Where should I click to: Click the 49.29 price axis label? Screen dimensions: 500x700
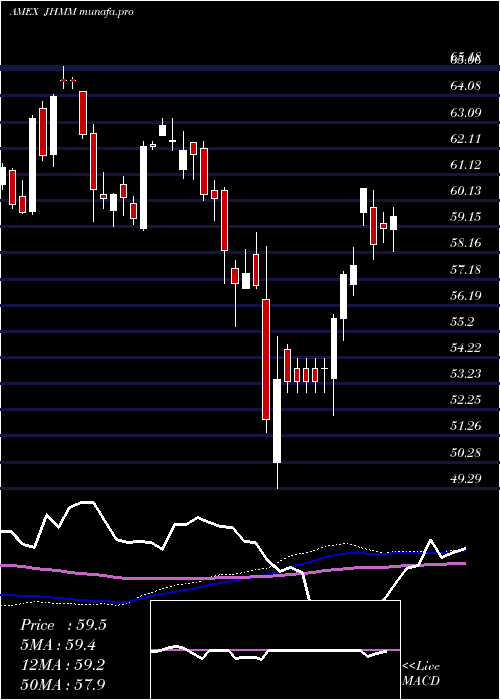click(x=466, y=479)
